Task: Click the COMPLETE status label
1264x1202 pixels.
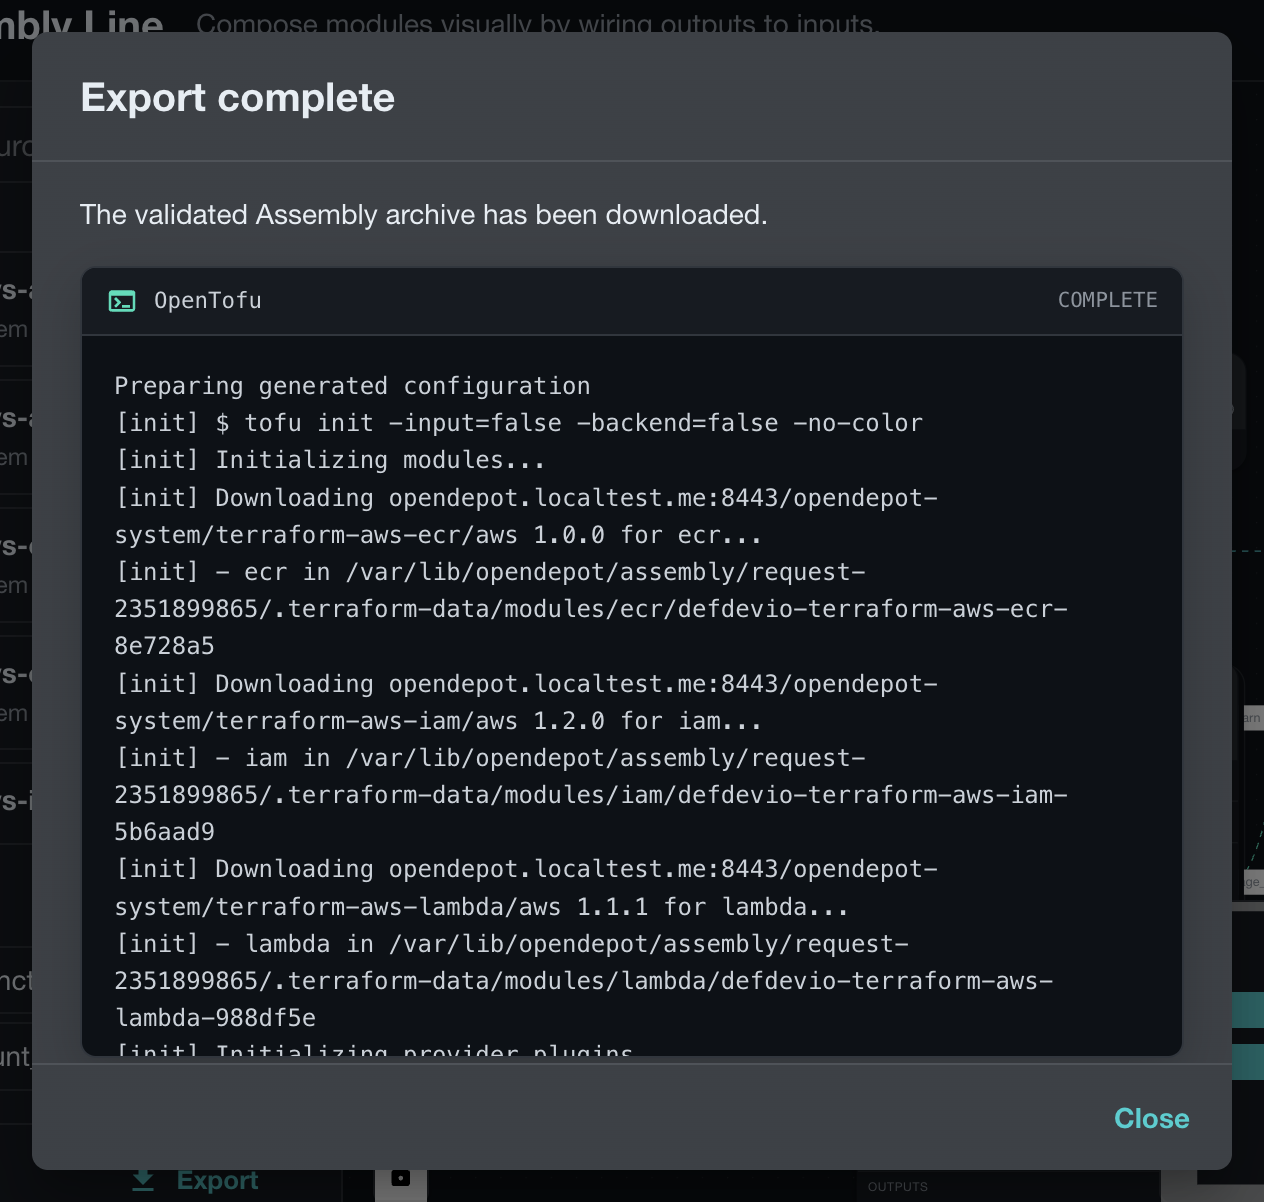Action: [1107, 300]
